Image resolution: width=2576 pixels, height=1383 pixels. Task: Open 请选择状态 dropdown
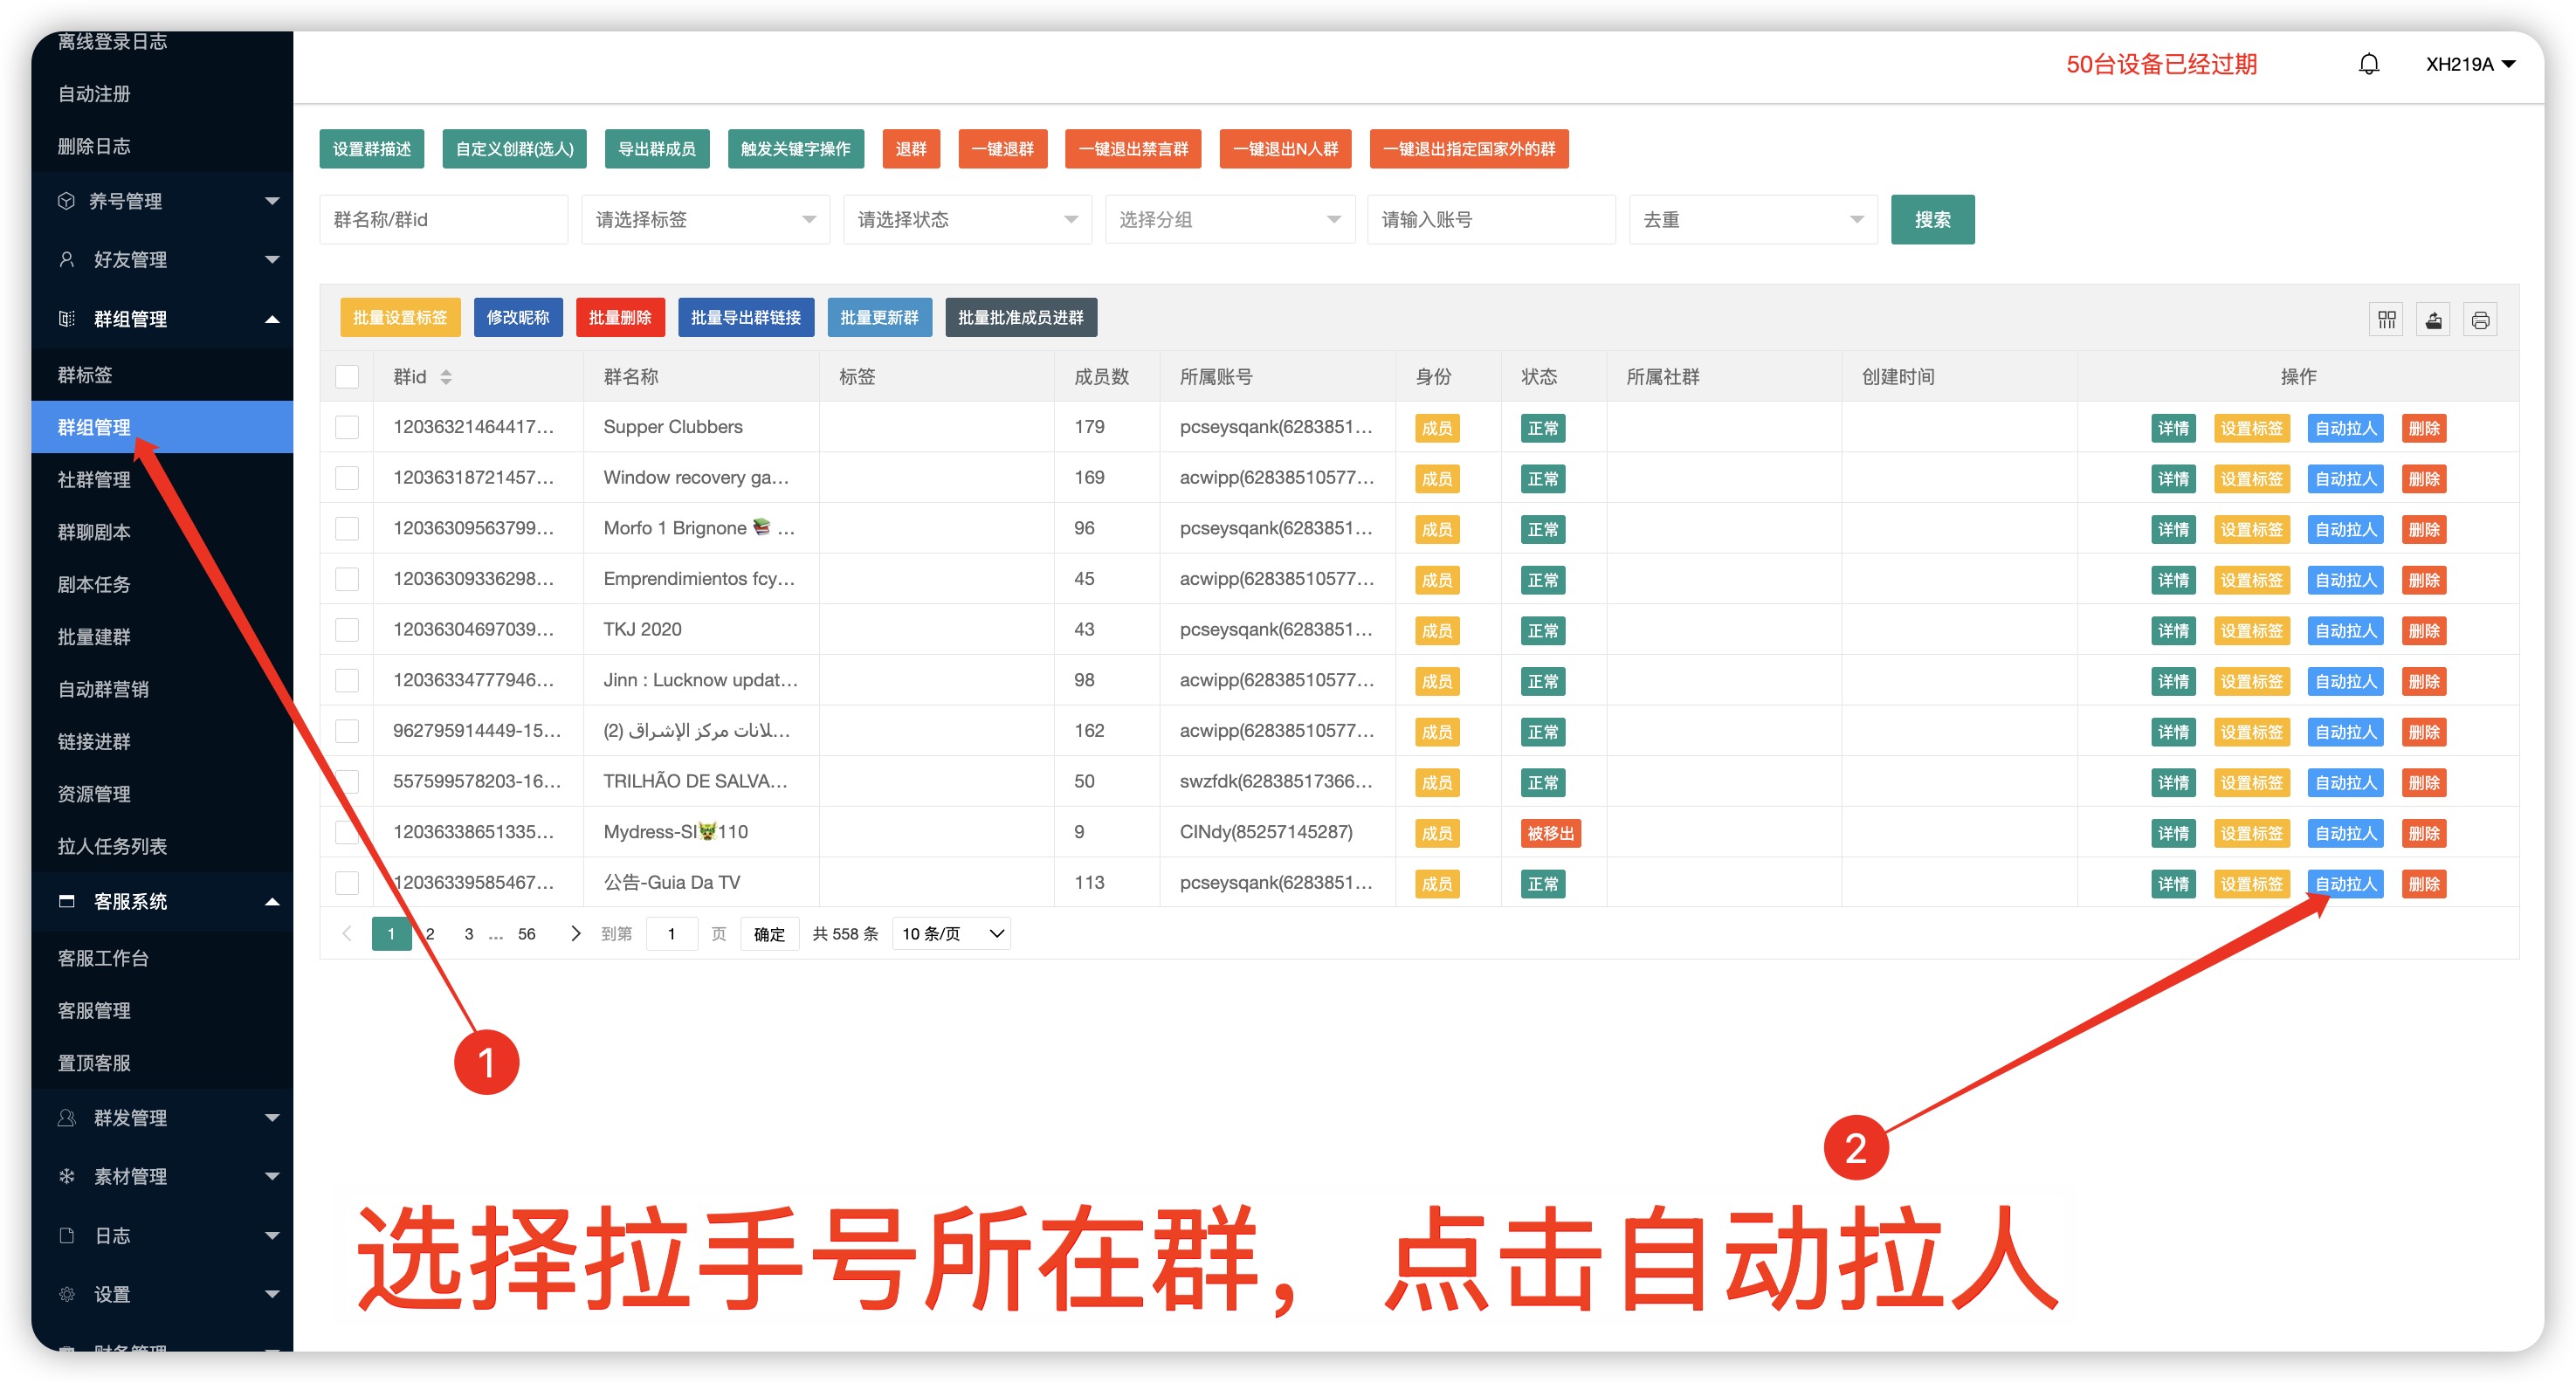967,219
